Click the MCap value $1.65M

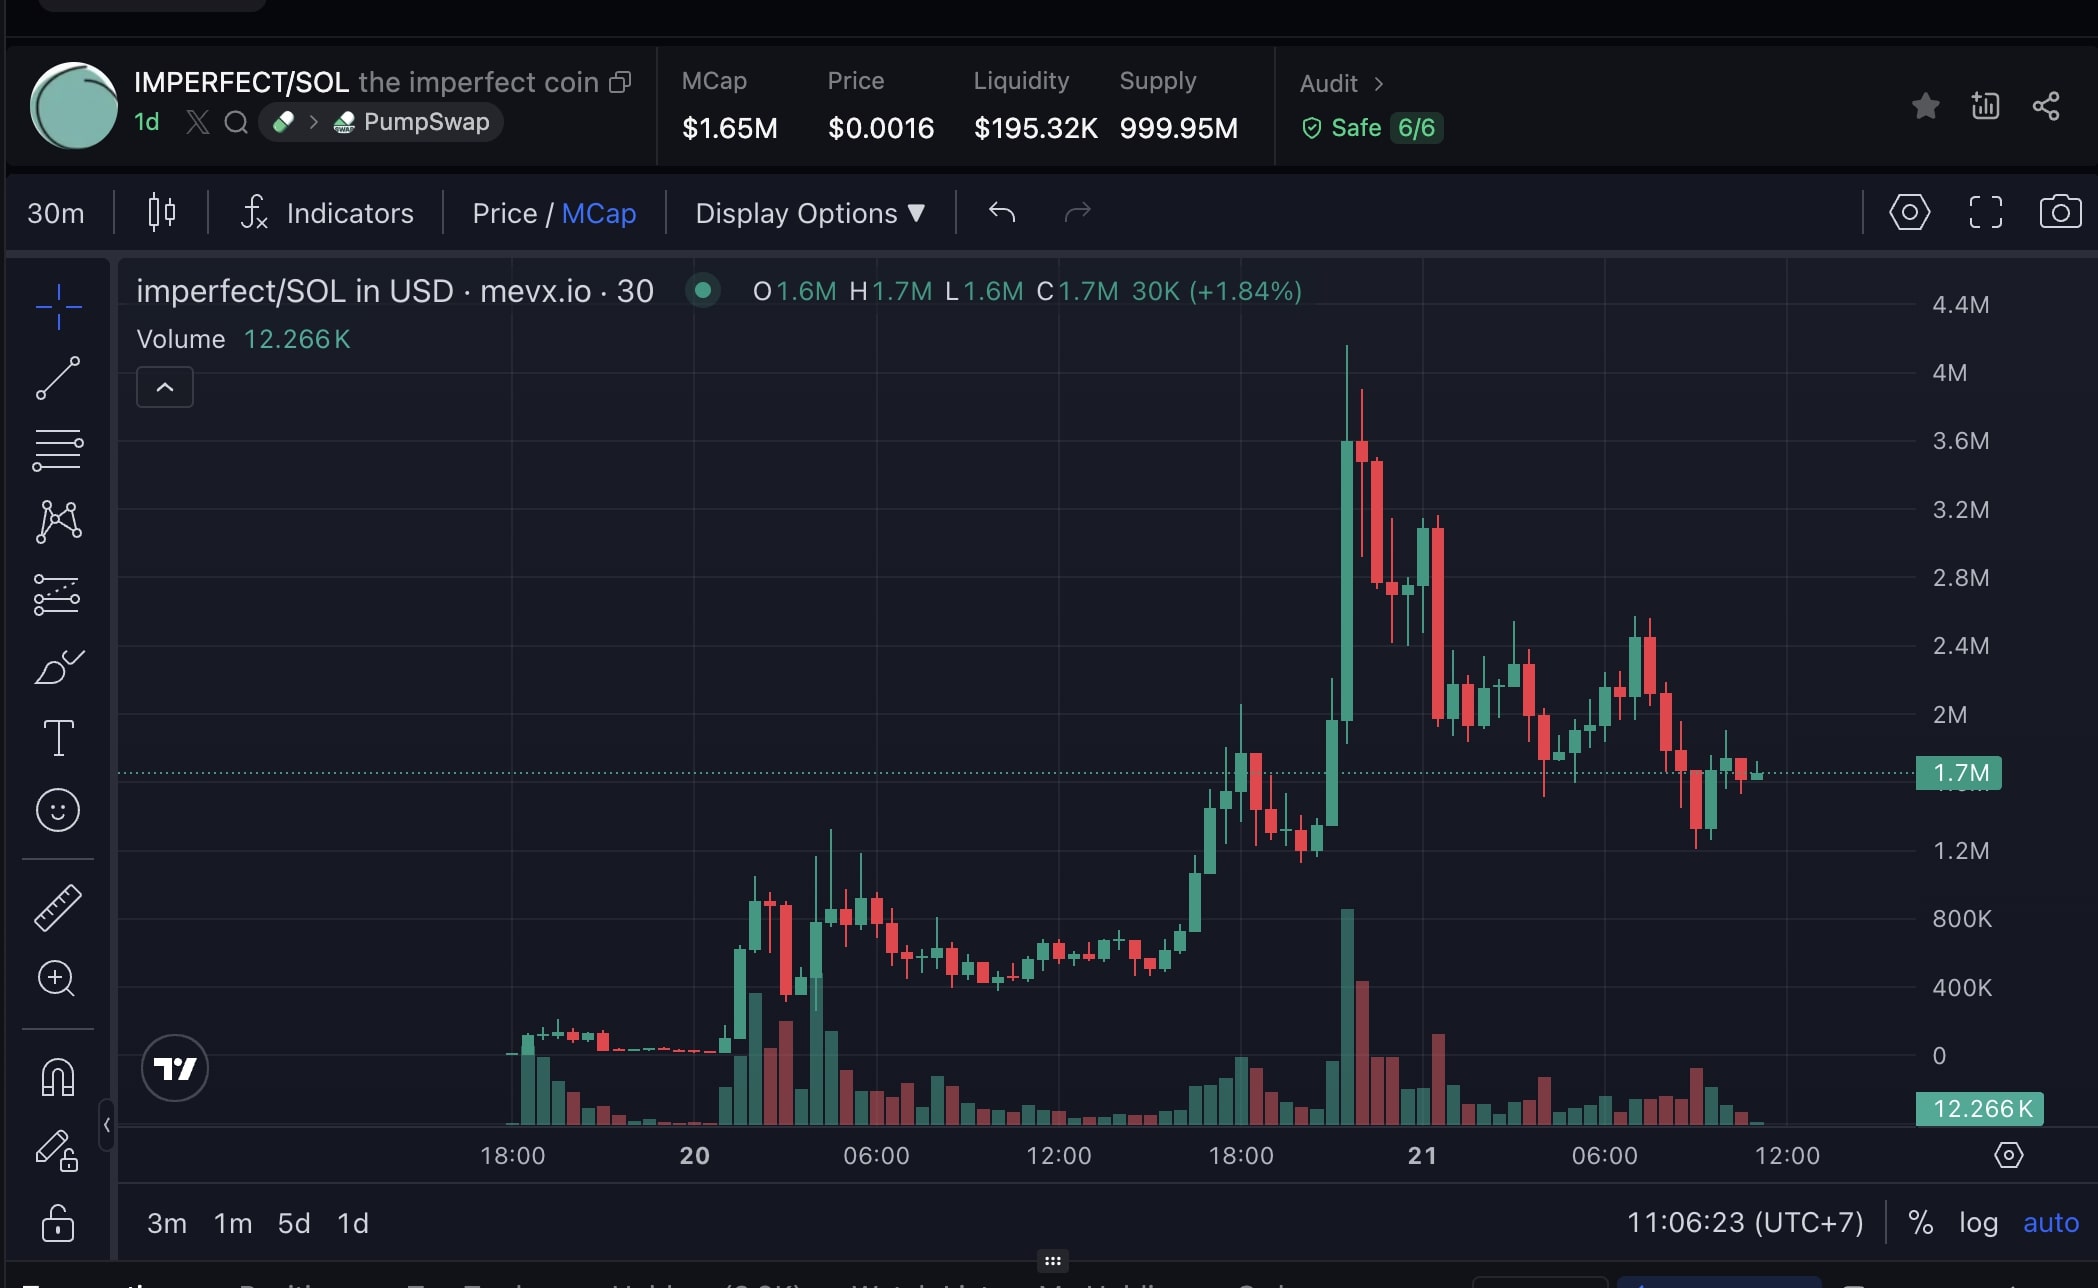click(729, 128)
